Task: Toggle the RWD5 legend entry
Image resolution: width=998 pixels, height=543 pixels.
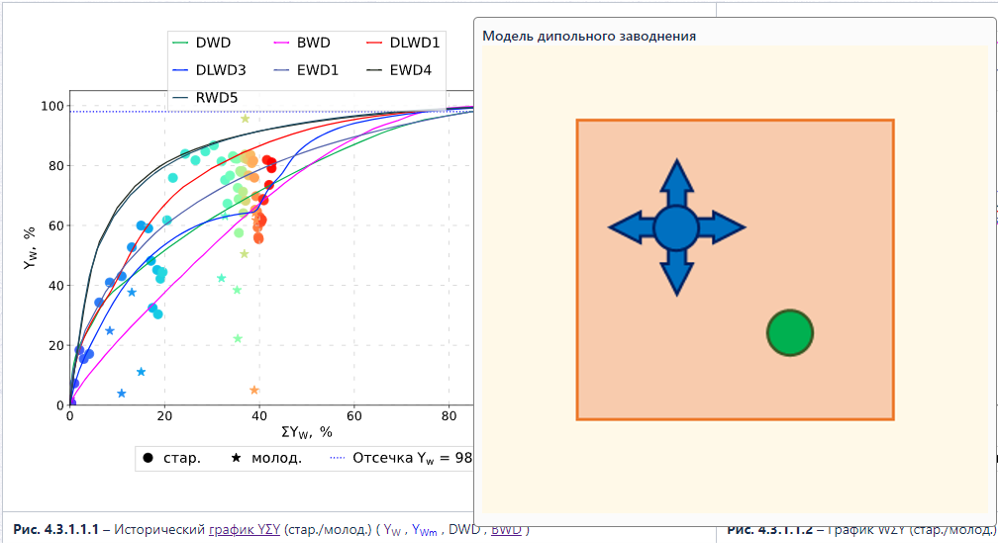Action: [205, 97]
